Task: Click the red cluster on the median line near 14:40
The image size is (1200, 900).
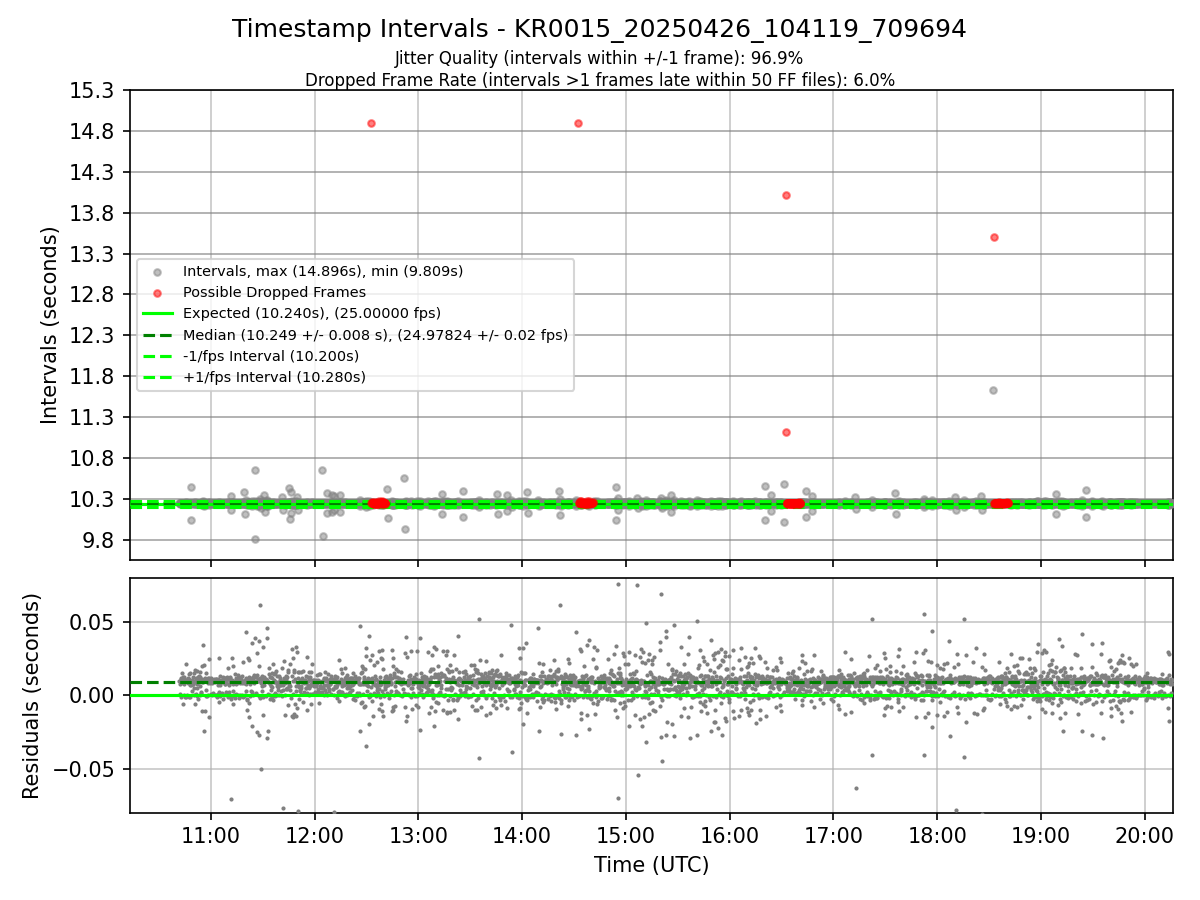Action: [x=586, y=503]
